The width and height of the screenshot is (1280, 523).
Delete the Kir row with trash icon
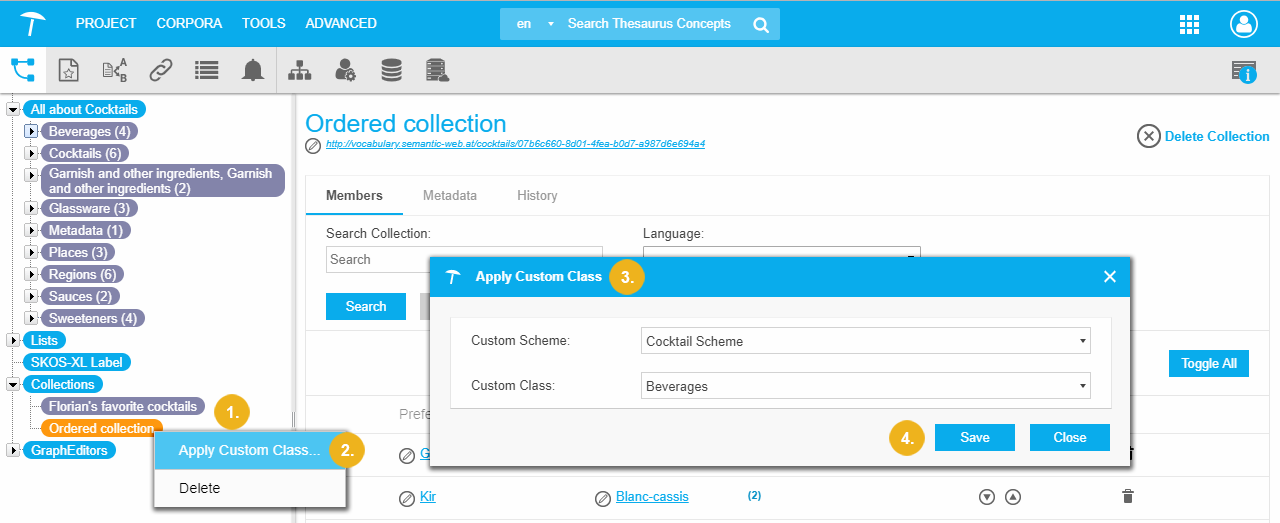[x=1128, y=497]
